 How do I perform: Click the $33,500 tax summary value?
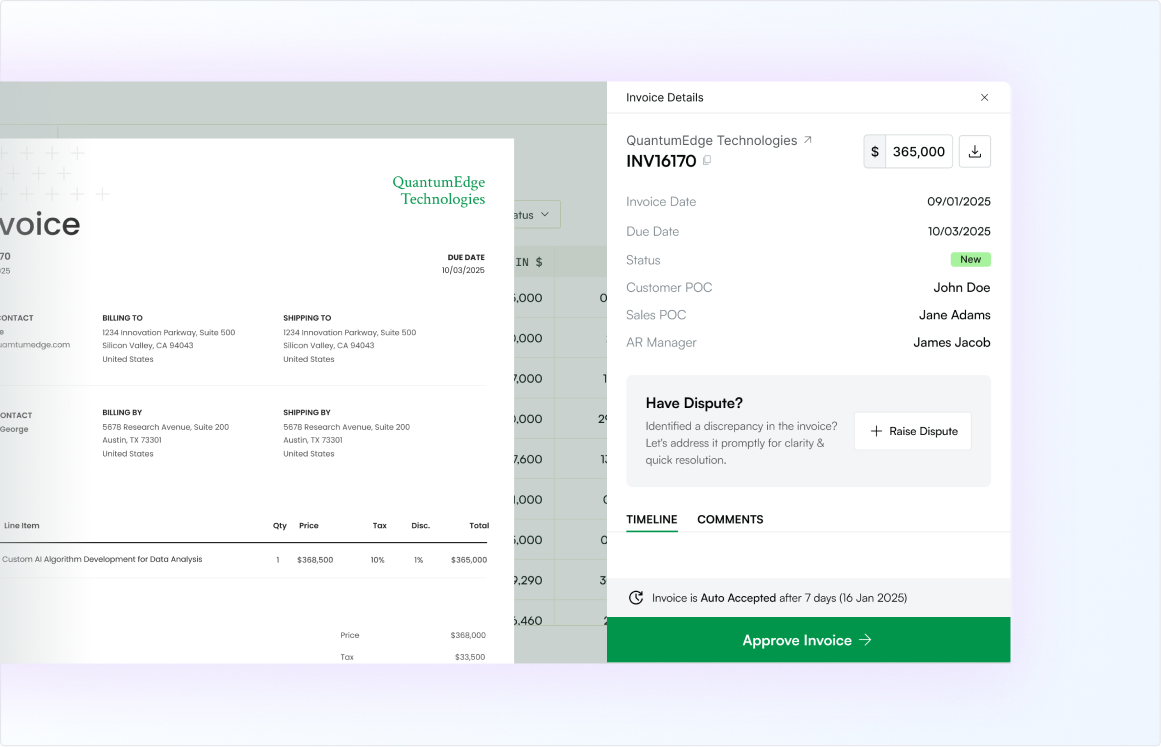click(470, 657)
